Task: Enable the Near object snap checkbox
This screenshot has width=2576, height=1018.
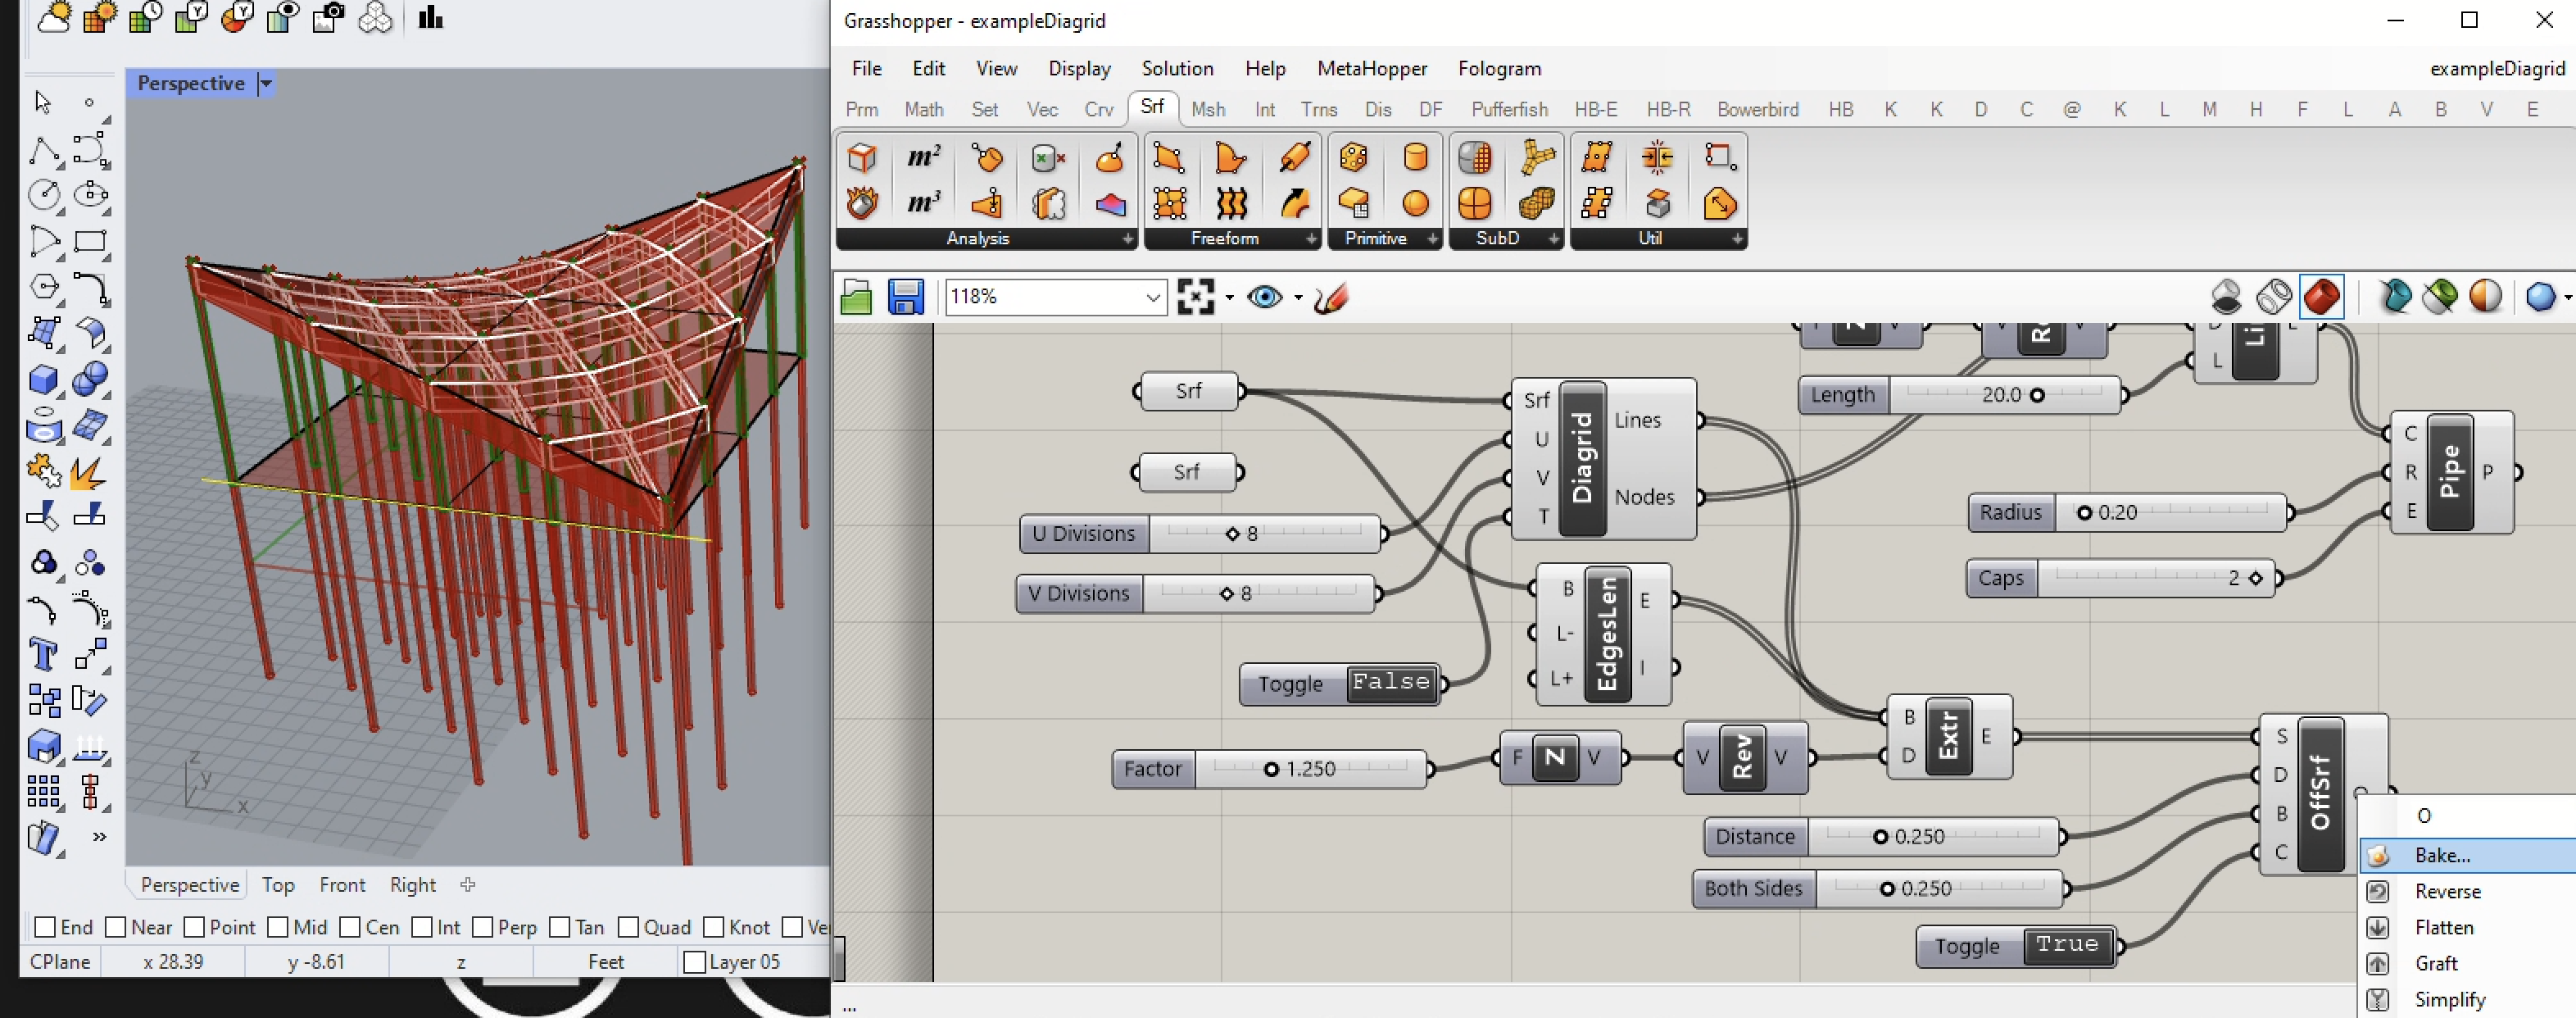Action: [x=116, y=927]
